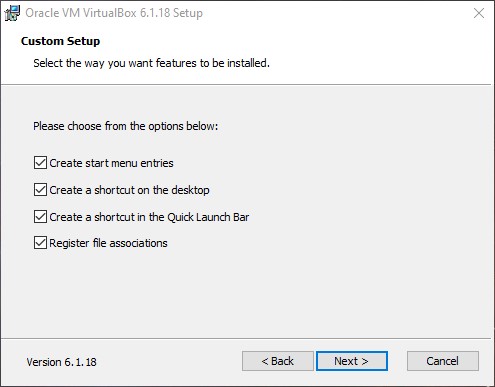
Task: Click the 'Custom Setup' heading
Action: [x=60, y=41]
